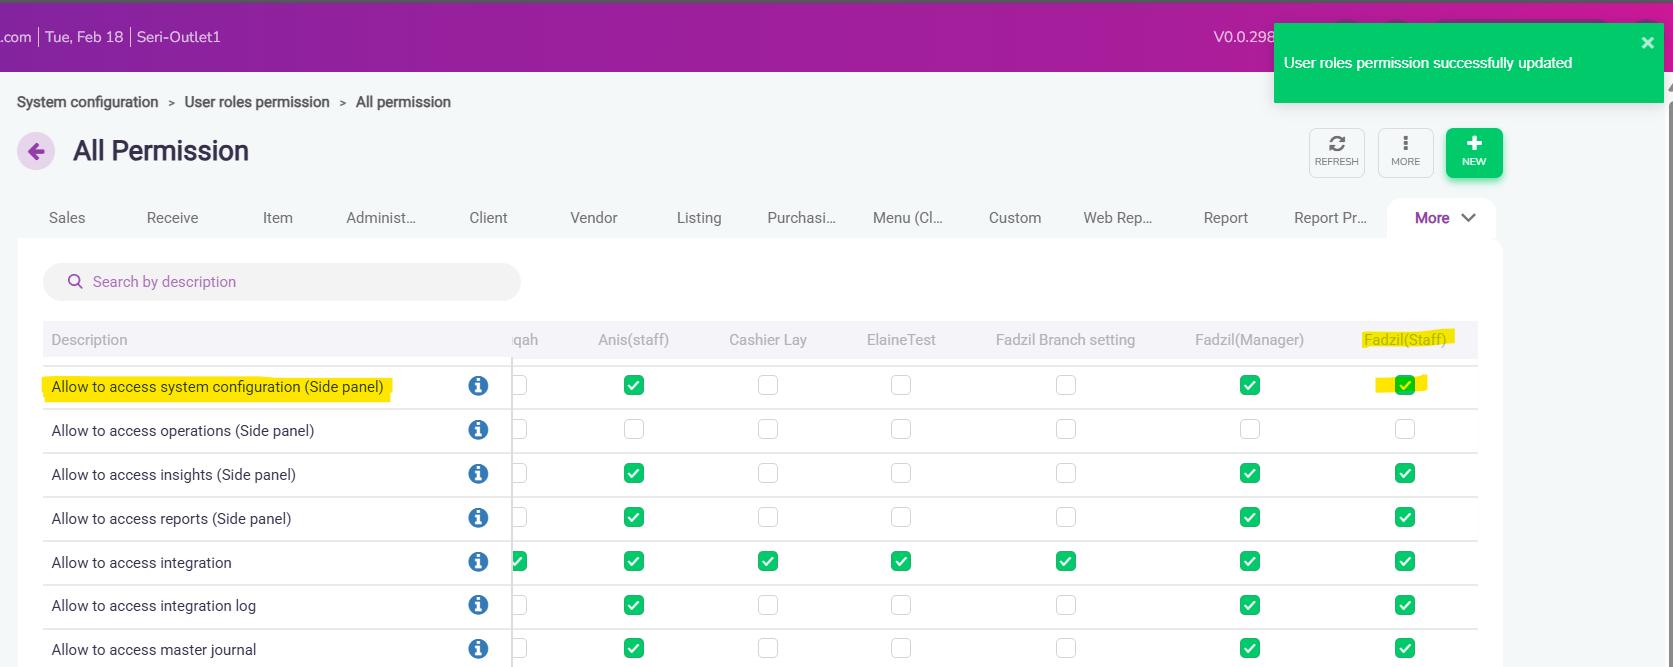Go to System configuration breadcrumb
This screenshot has height=667, width=1673.
87,102
